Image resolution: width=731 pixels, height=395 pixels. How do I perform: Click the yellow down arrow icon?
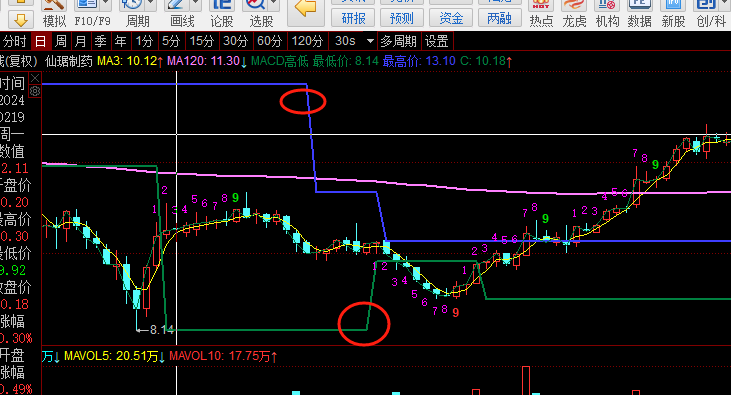tap(21, 21)
